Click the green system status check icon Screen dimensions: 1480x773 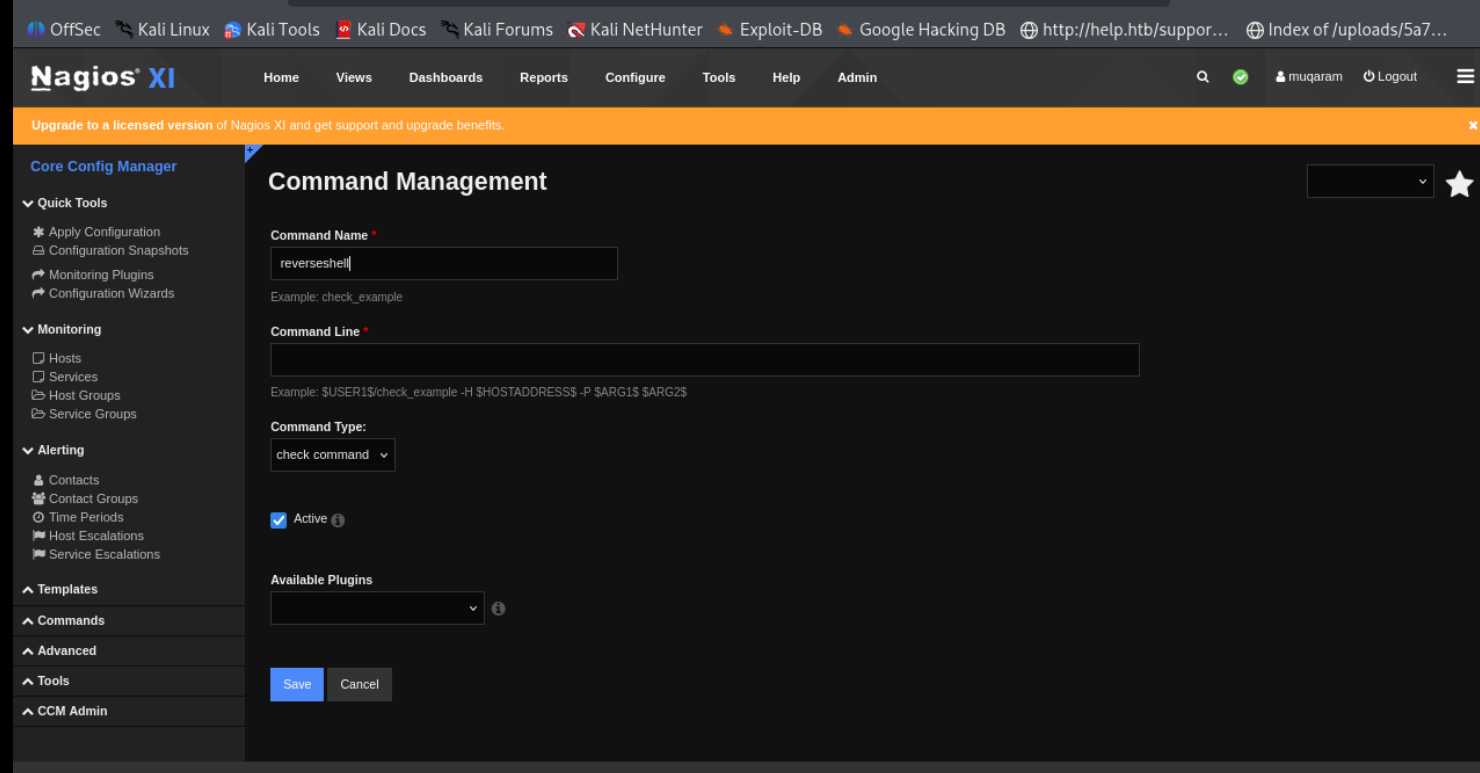click(x=1240, y=77)
